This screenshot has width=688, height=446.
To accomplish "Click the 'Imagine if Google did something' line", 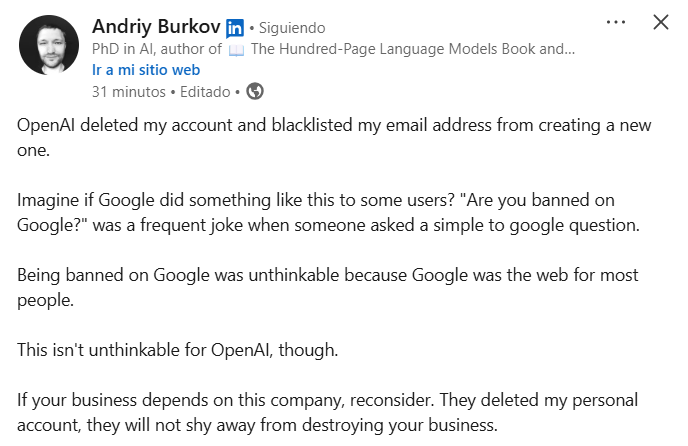I will pyautogui.click(x=316, y=200).
